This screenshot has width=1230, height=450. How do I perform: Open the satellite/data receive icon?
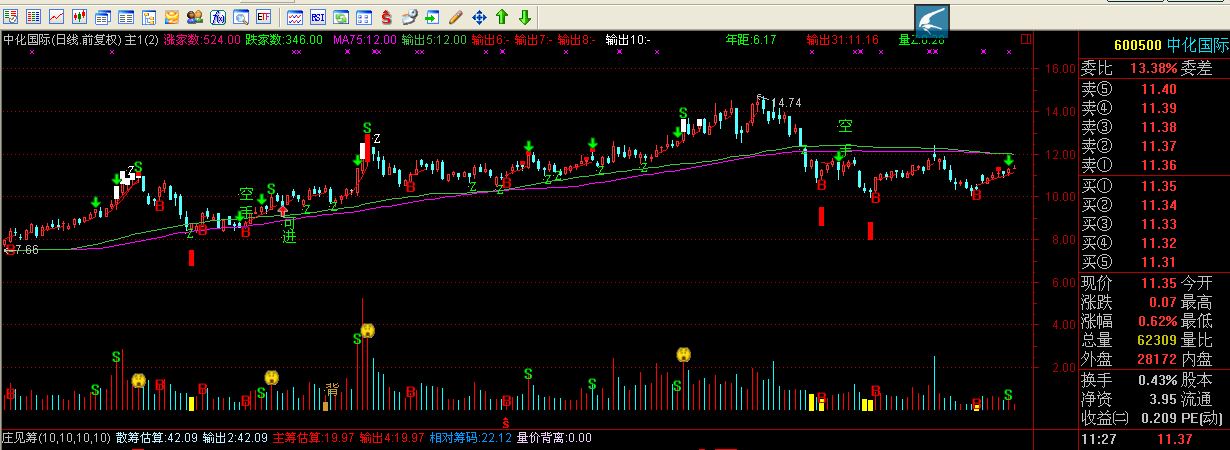(409, 17)
